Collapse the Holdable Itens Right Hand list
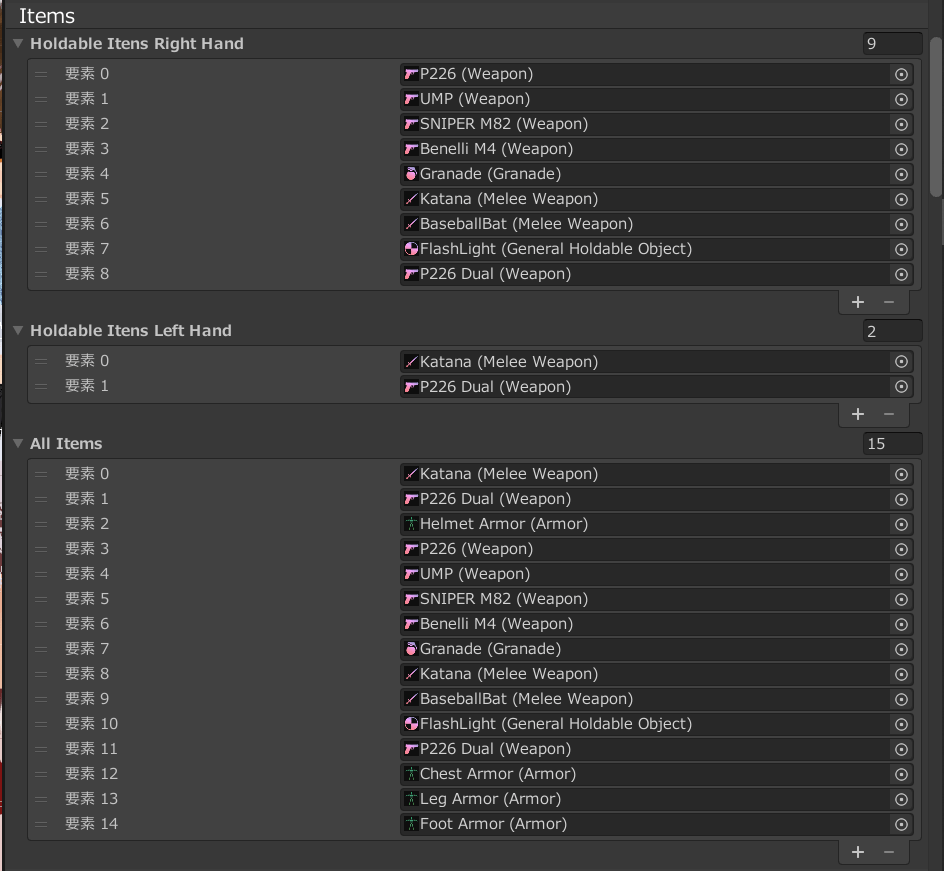Image resolution: width=944 pixels, height=871 pixels. 18,44
